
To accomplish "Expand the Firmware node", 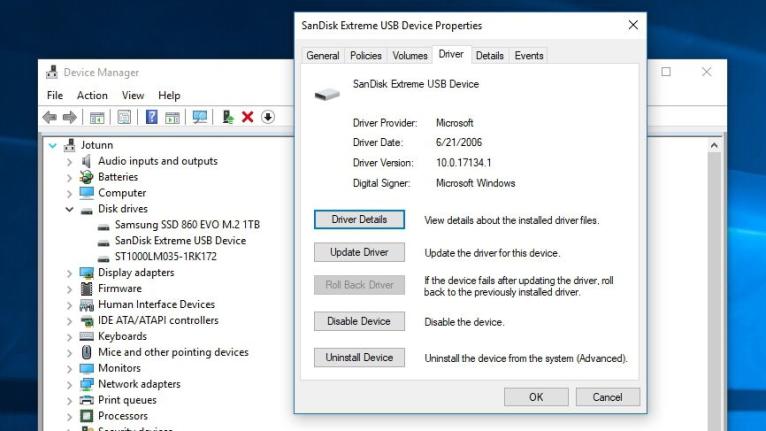I will click(69, 289).
